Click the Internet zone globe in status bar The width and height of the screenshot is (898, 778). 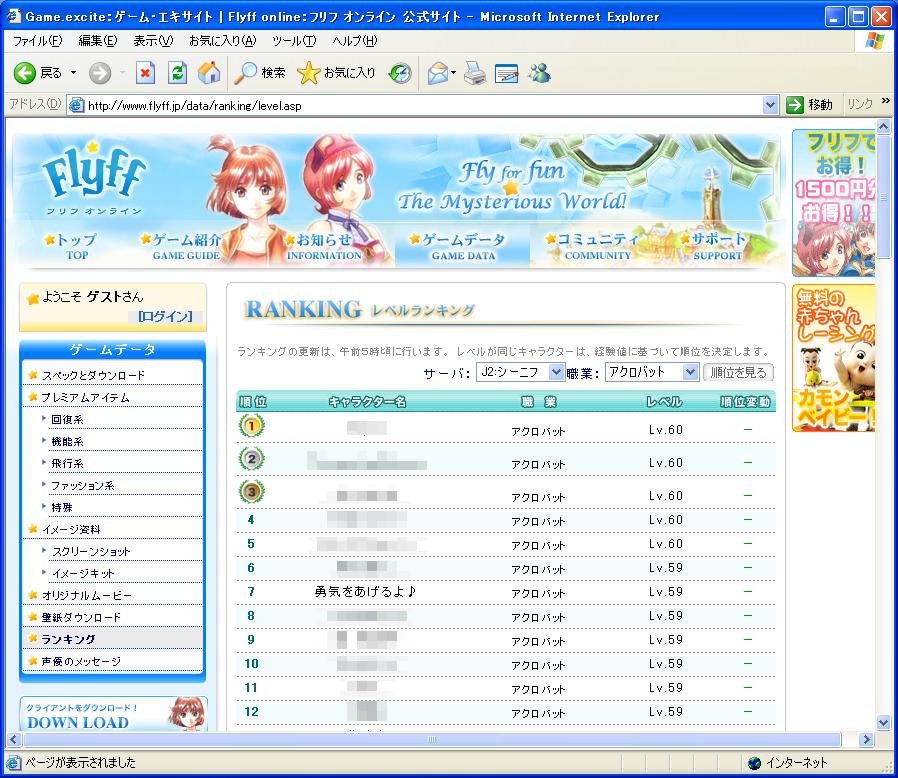tap(755, 763)
